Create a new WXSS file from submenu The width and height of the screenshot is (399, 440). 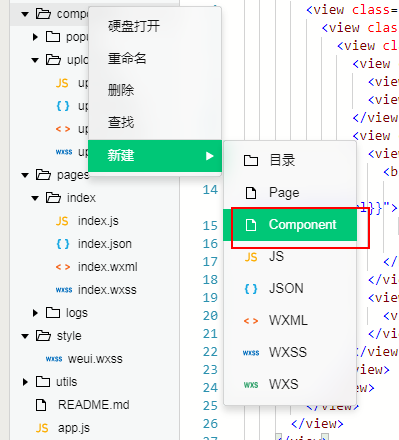pos(290,352)
